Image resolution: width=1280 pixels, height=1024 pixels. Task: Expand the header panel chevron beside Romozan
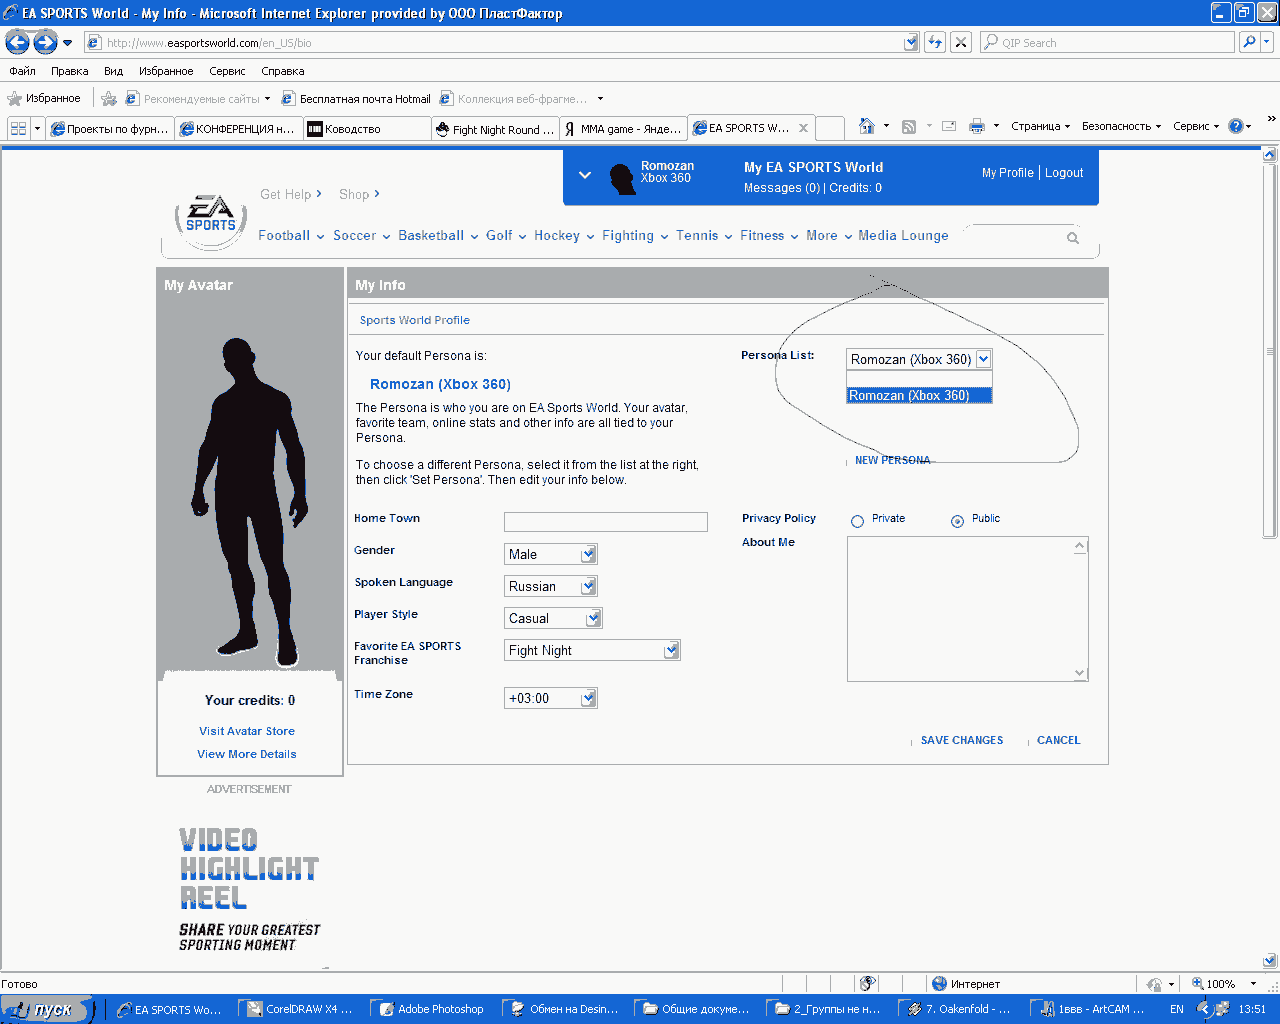pos(585,175)
